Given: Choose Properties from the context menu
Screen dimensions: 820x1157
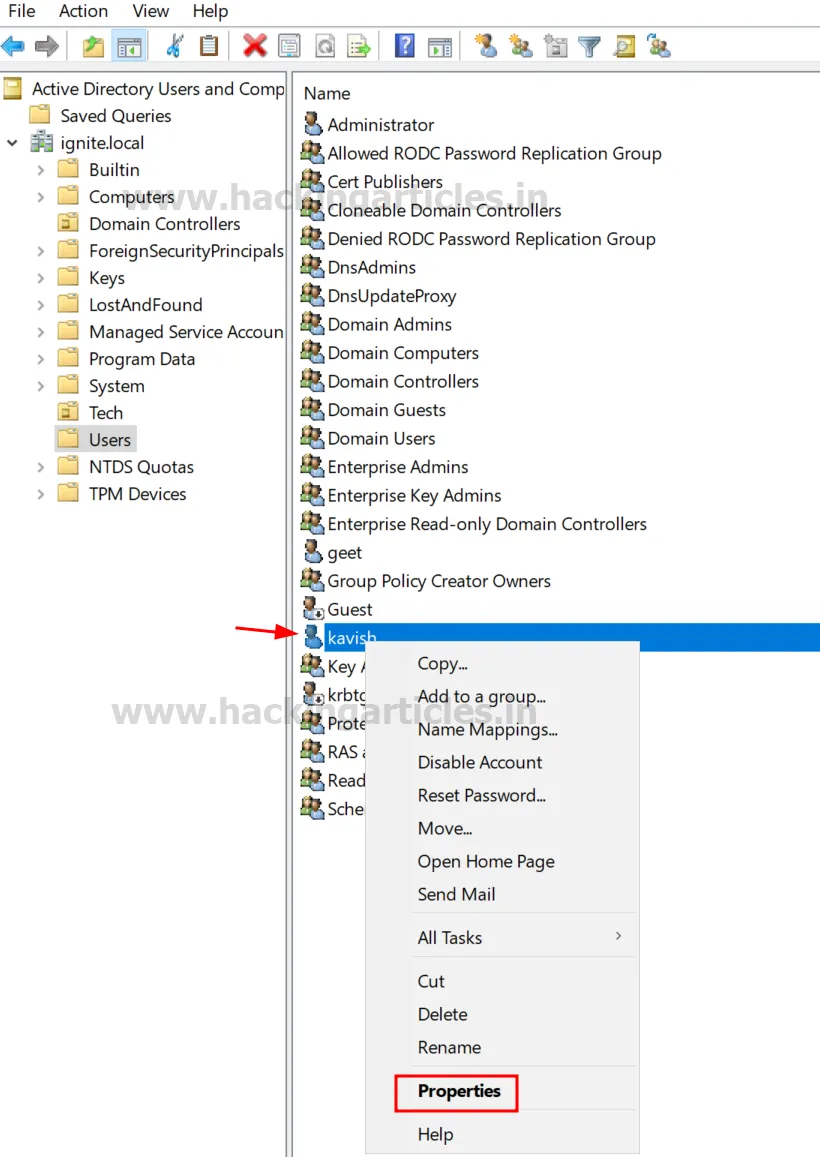Looking at the screenshot, I should coord(455,1093).
